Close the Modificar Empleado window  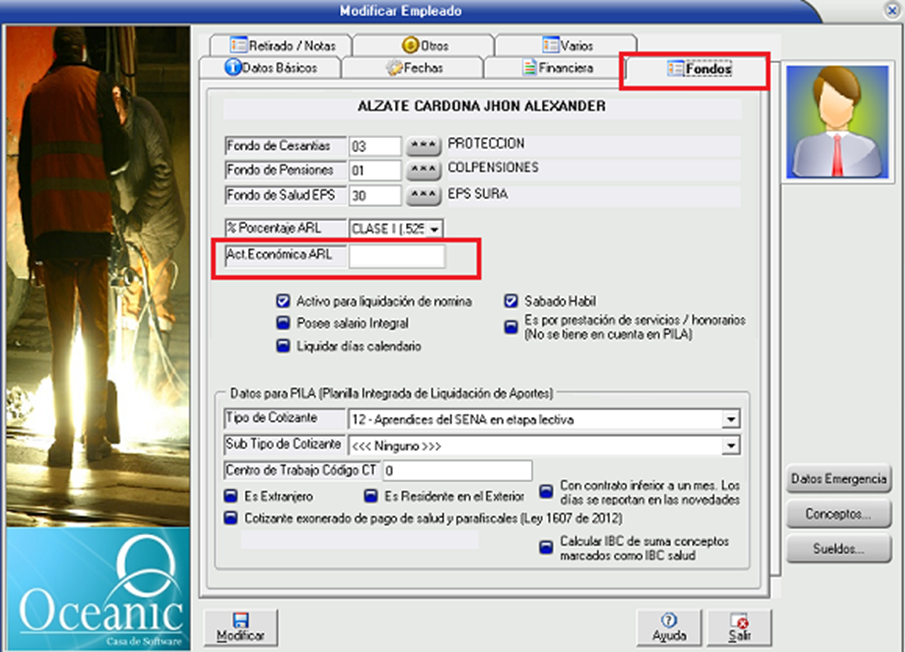coord(891,10)
